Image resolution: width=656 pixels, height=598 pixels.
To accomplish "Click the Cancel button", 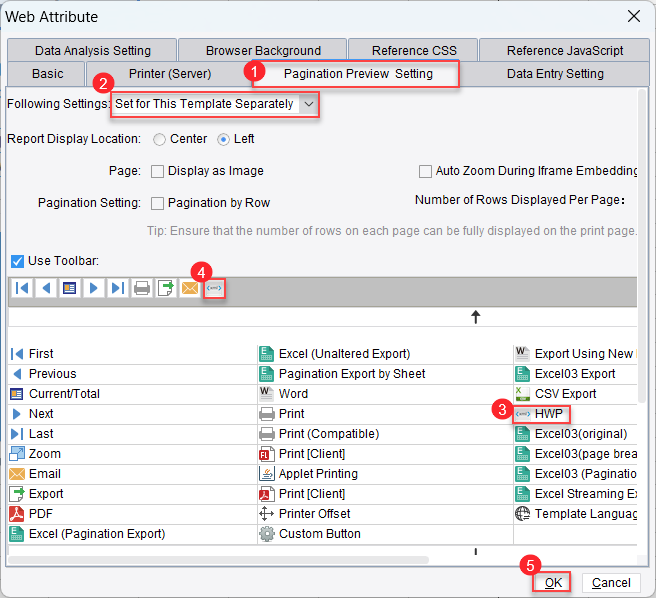I will coord(611,583).
